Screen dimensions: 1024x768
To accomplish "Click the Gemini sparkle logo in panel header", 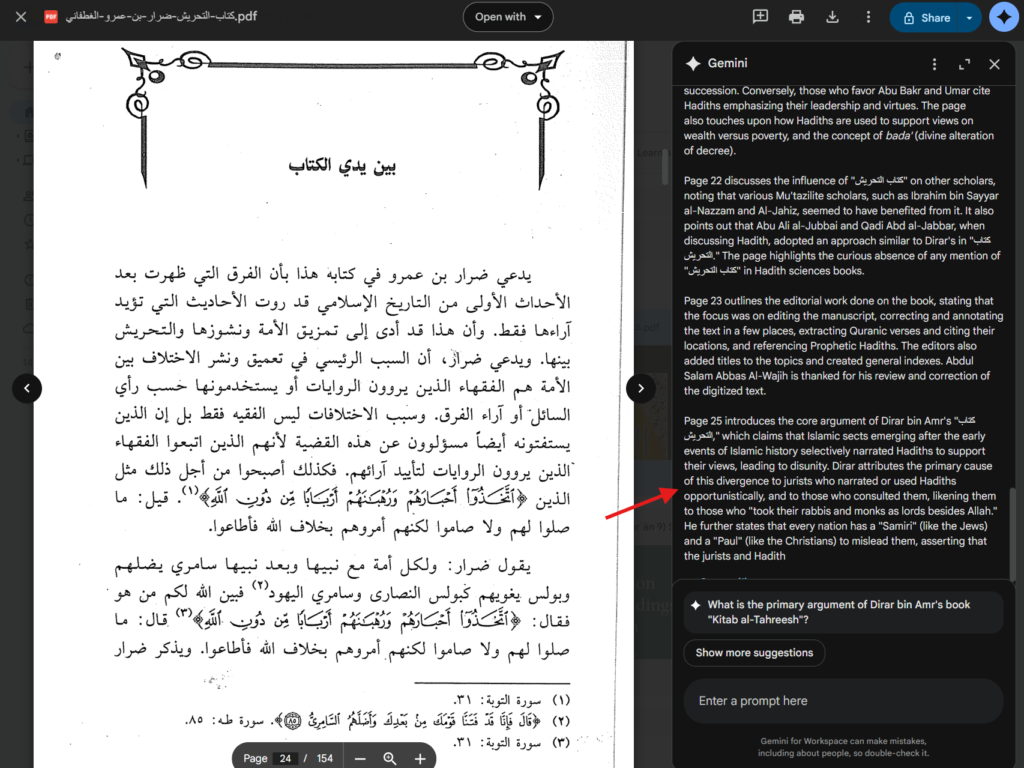I will coord(693,63).
